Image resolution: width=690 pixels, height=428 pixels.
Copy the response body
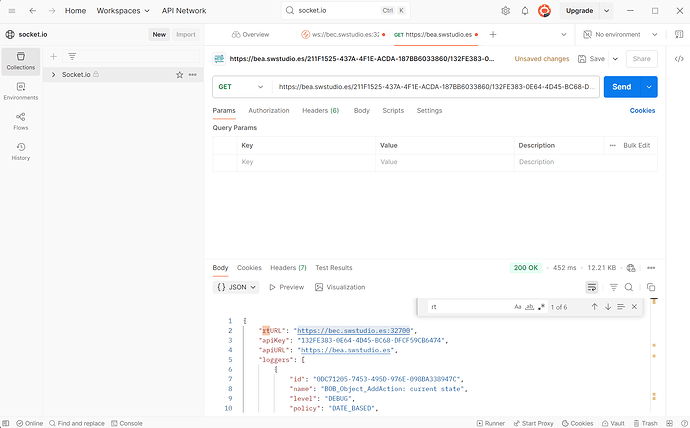pyautogui.click(x=651, y=287)
